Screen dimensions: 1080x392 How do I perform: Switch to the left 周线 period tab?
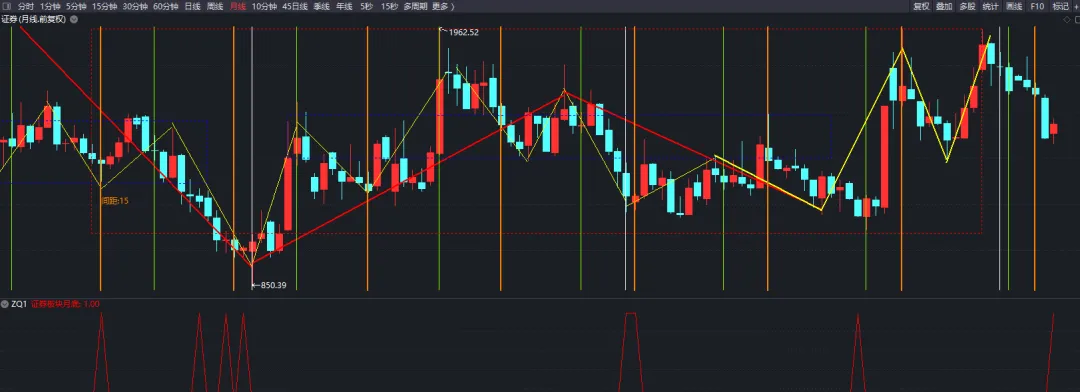(215, 6)
